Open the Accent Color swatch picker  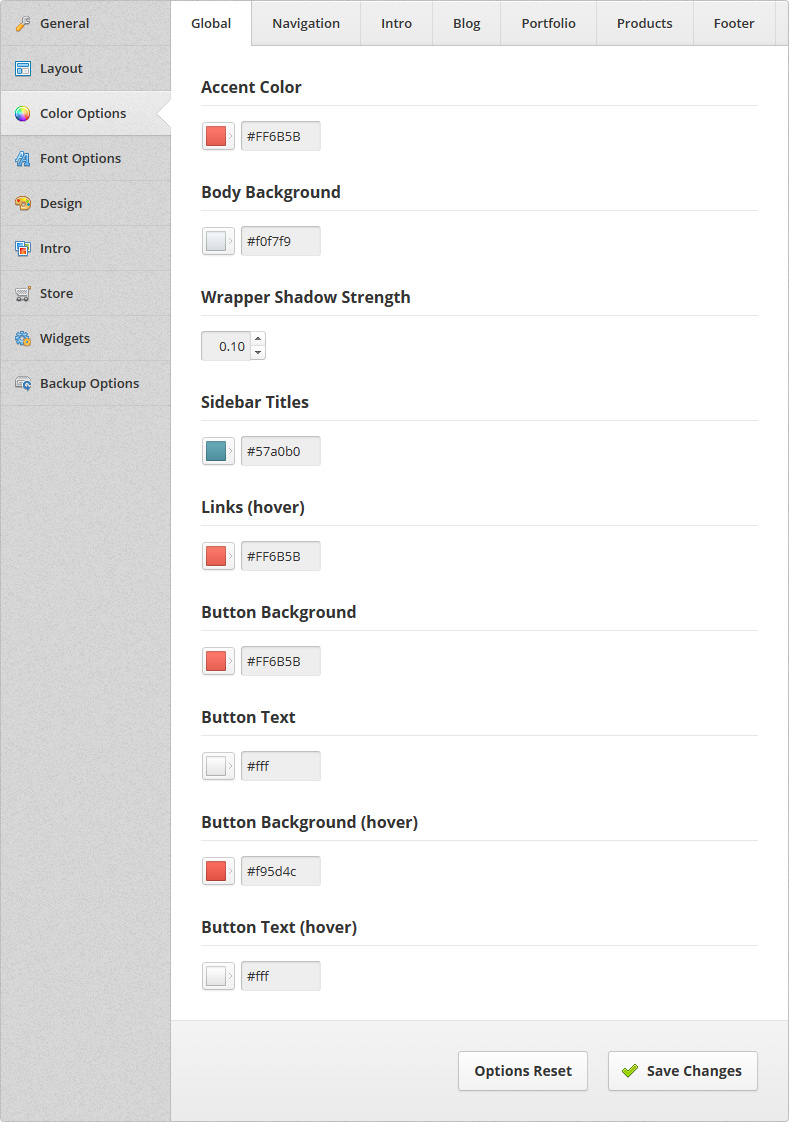tap(218, 136)
